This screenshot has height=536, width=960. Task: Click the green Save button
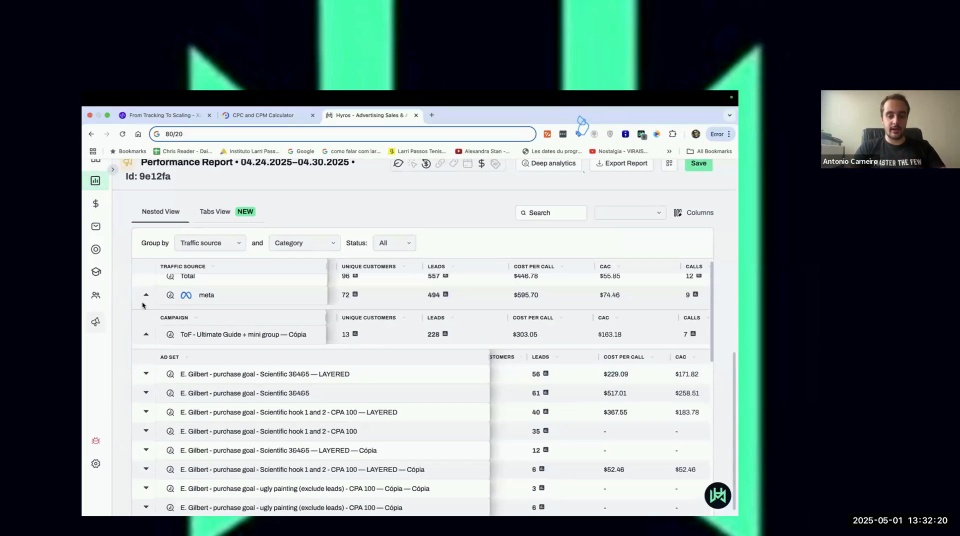(699, 164)
